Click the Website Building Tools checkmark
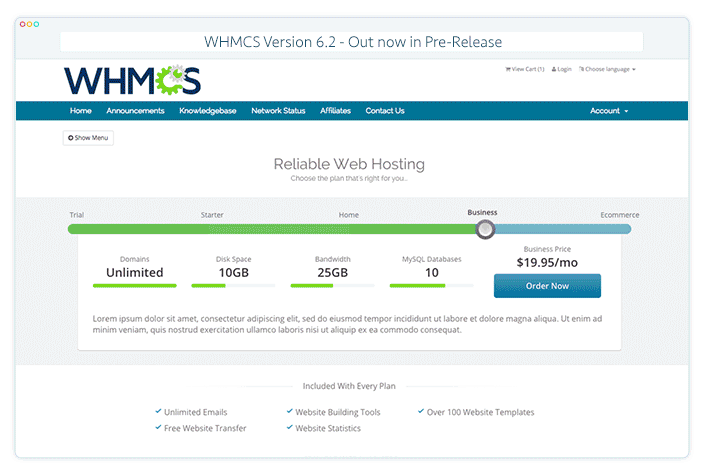The image size is (705, 475). (x=288, y=411)
